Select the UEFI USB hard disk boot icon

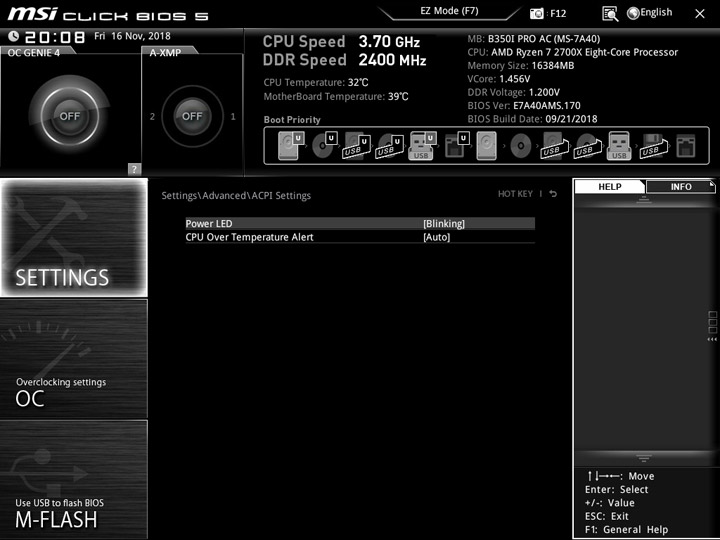coord(356,146)
